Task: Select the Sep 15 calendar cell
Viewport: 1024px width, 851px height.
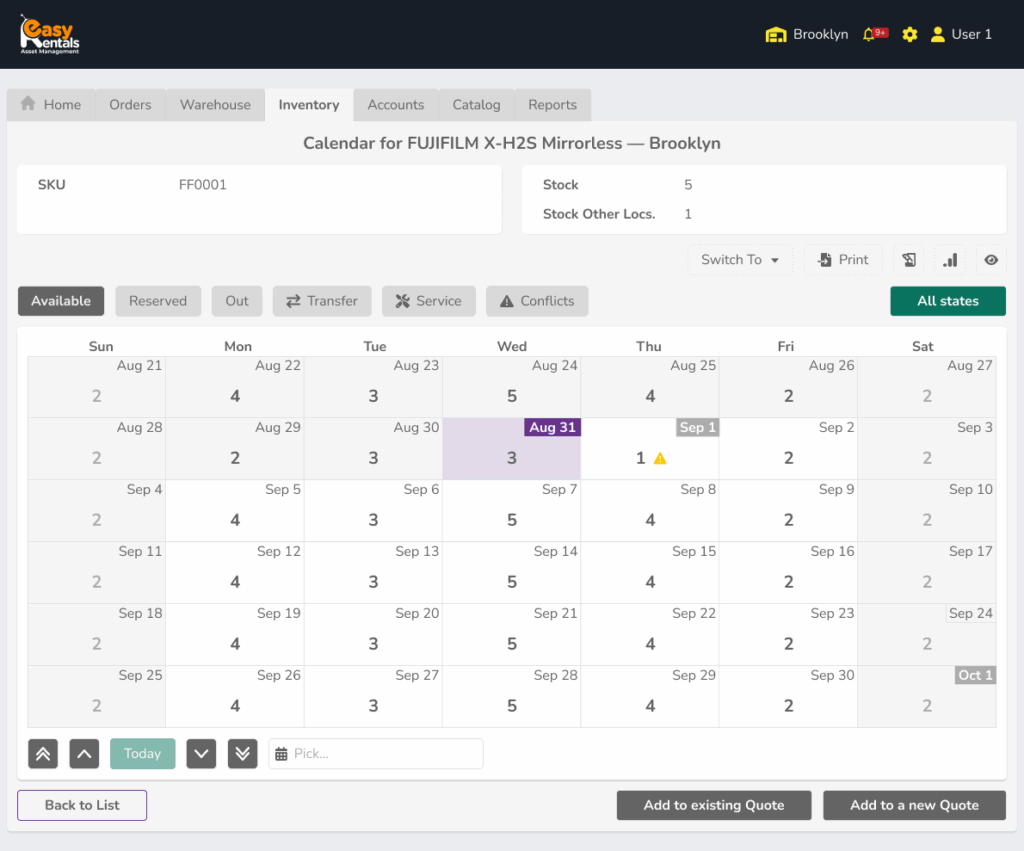Action: pos(650,573)
